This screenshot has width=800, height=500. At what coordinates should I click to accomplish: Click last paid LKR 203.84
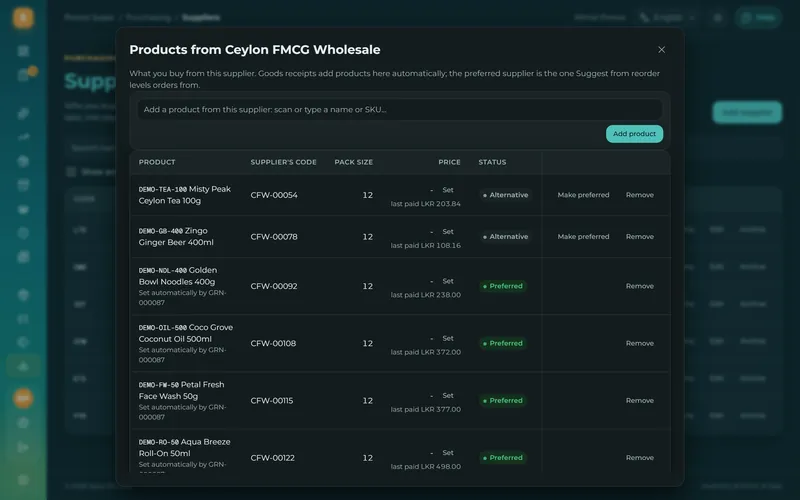pyautogui.click(x=426, y=204)
